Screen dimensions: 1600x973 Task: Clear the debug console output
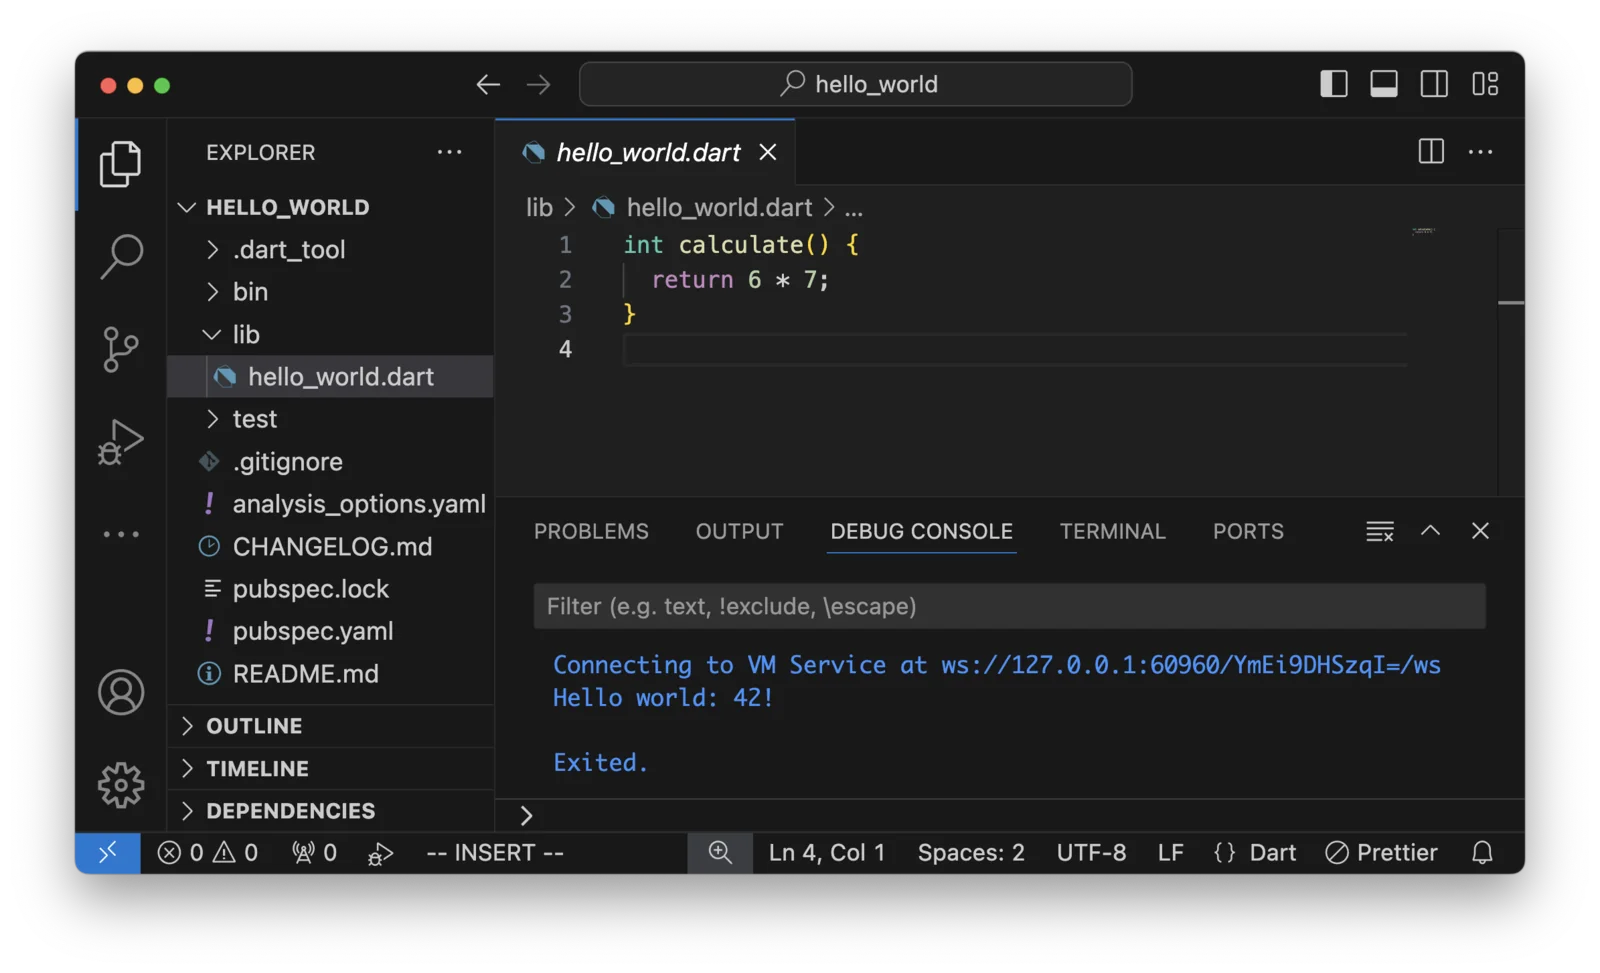pos(1380,531)
